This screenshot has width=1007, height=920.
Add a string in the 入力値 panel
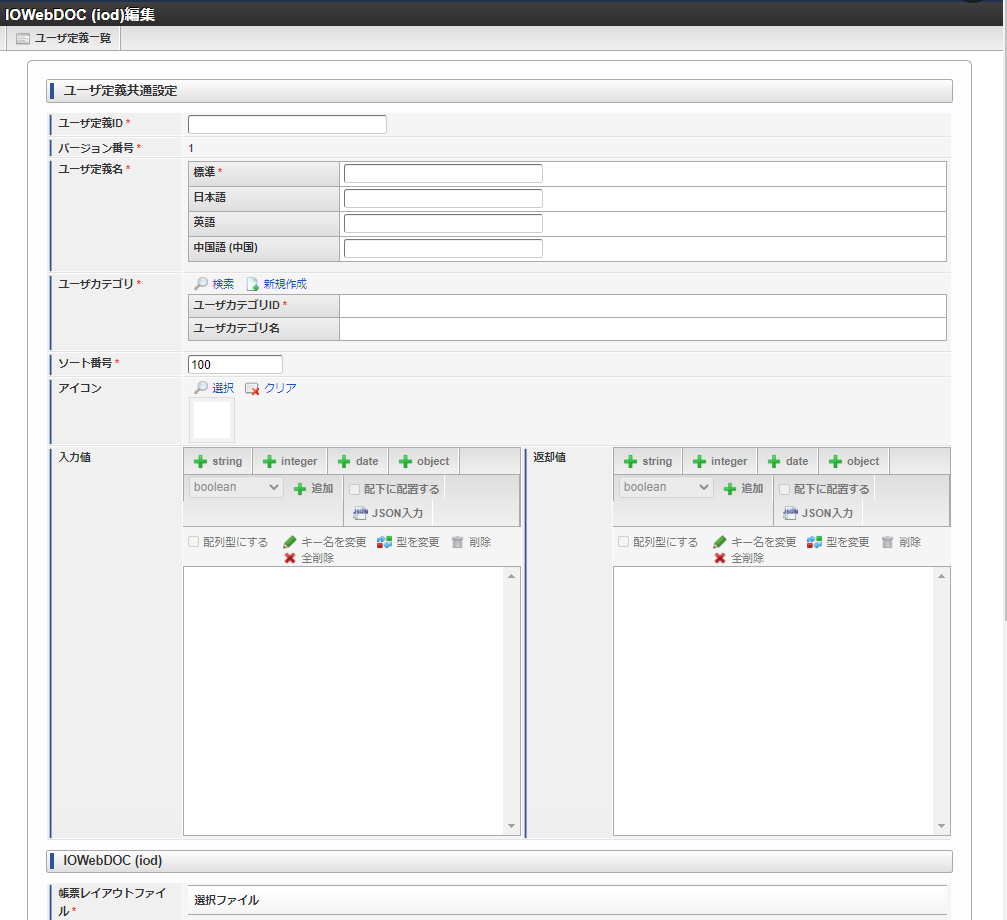click(218, 461)
